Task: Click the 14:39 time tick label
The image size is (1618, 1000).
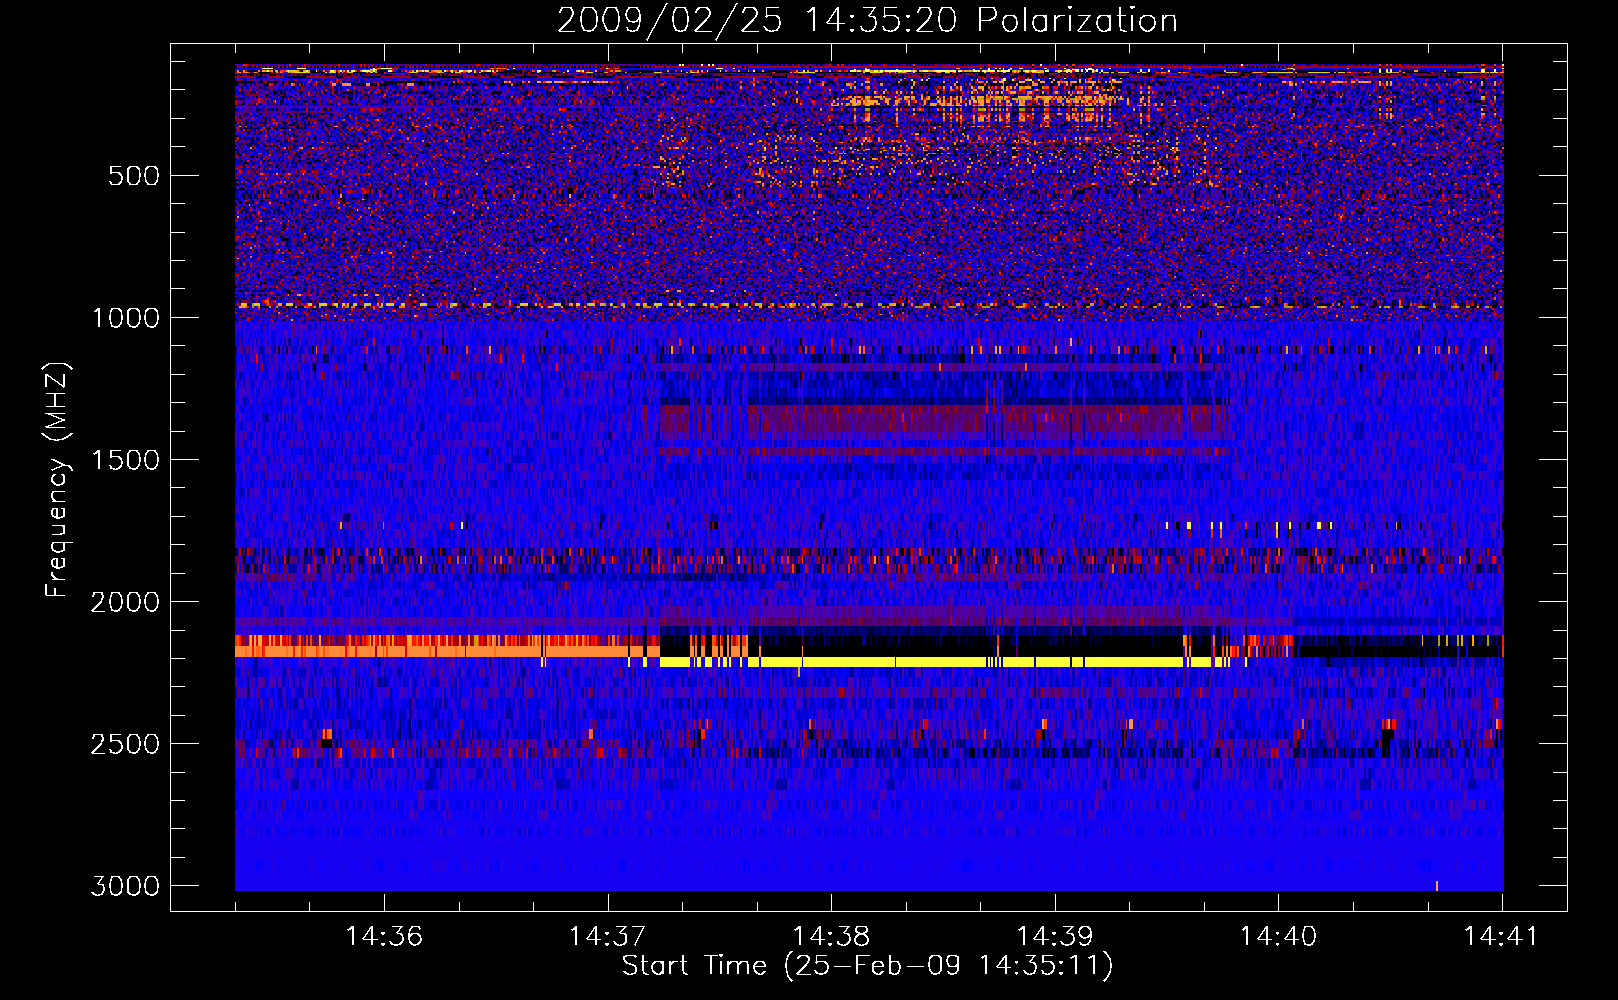Action: 1055,936
